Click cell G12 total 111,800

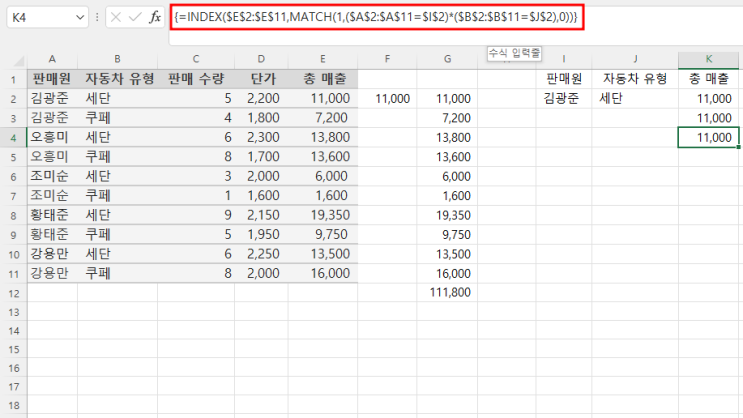(447, 292)
